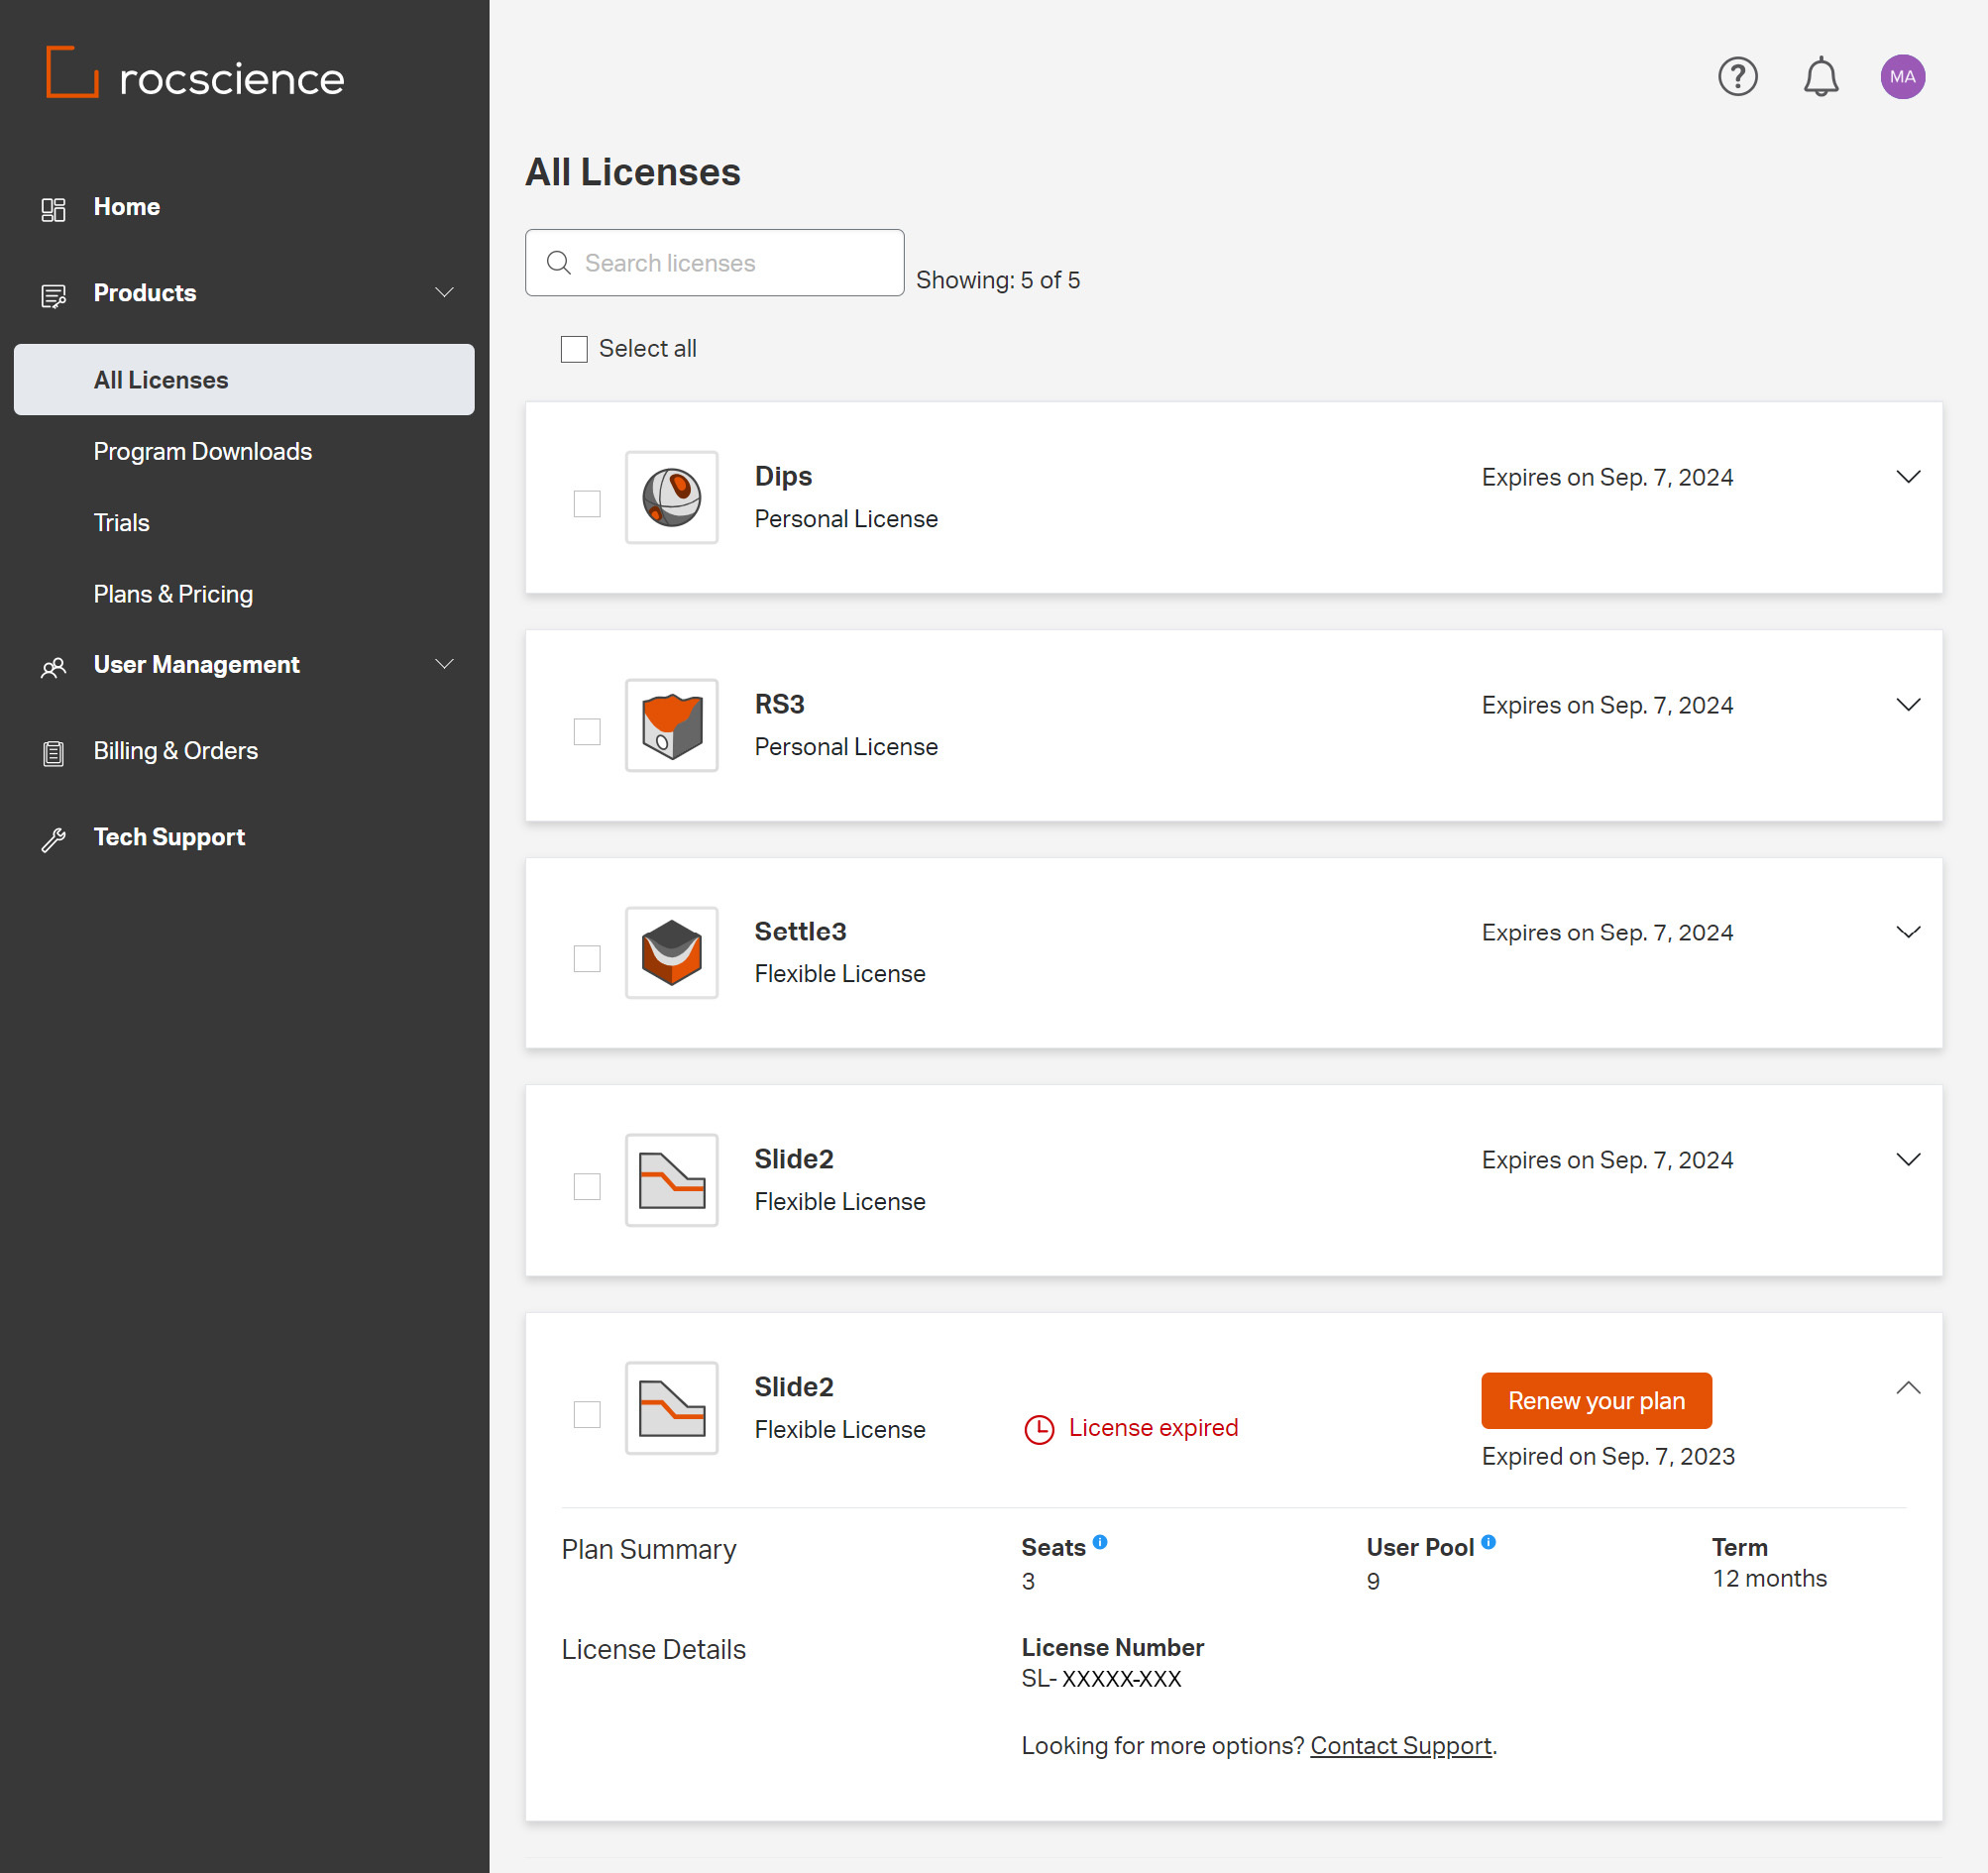Click the red License expired clock icon
The image size is (1988, 1873).
[x=1039, y=1430]
